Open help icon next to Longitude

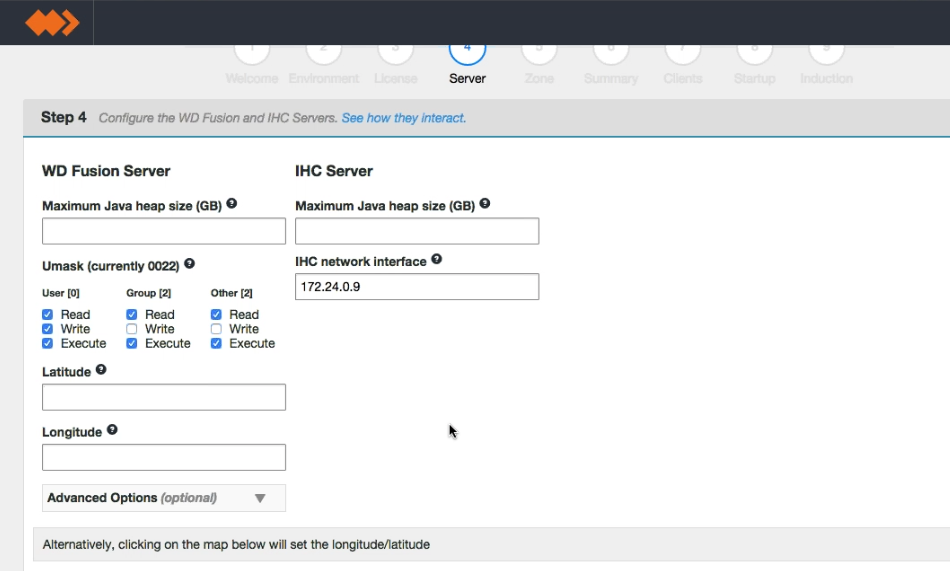click(112, 429)
